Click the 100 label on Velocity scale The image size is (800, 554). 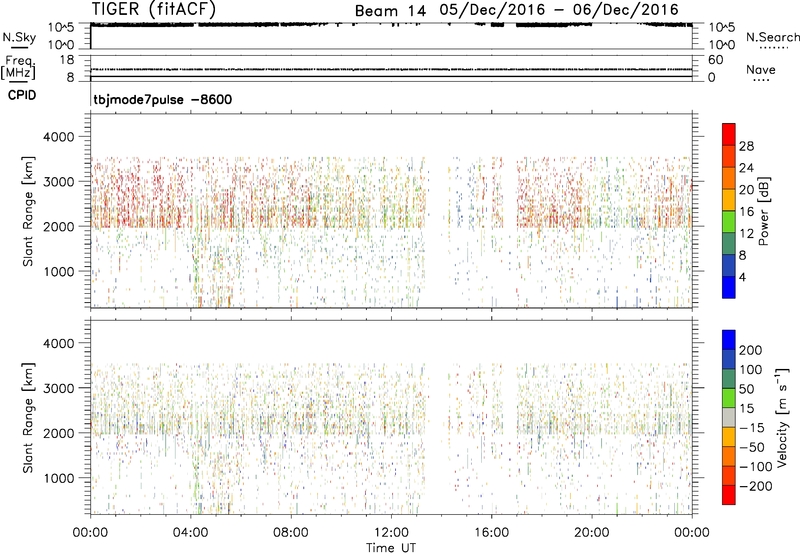[751, 370]
